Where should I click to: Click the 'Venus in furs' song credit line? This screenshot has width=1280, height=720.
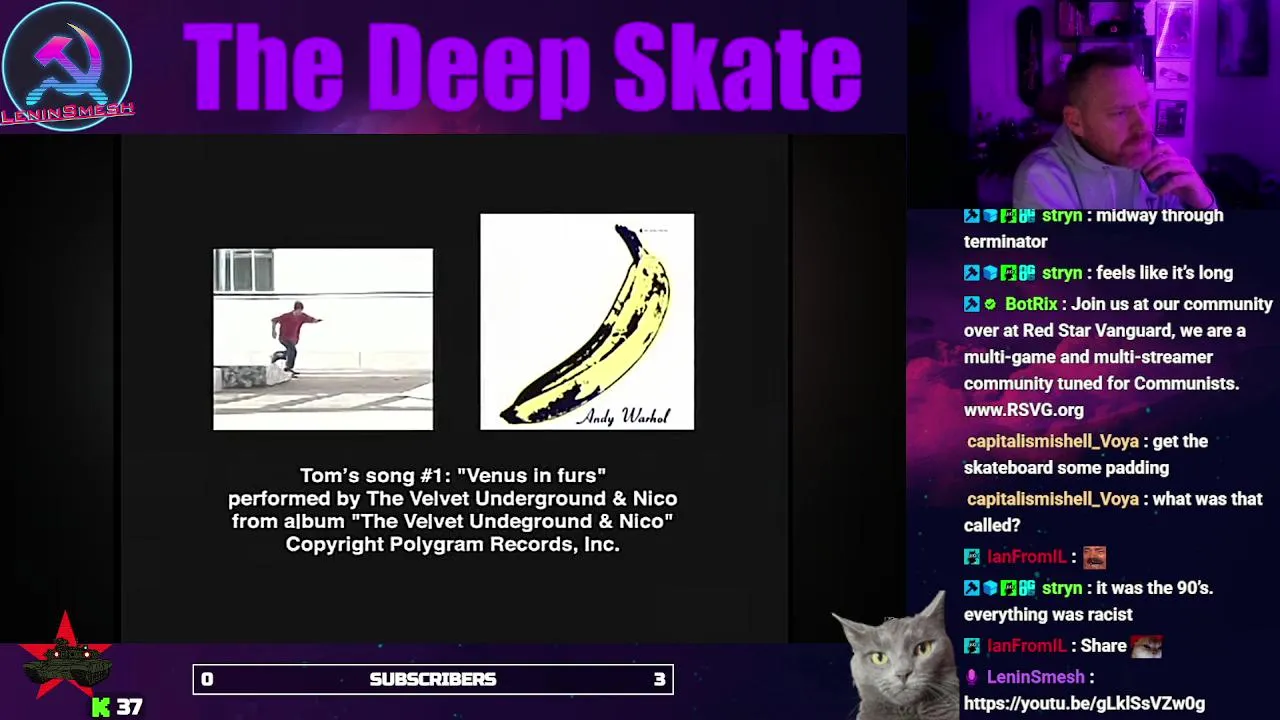pyautogui.click(x=453, y=476)
